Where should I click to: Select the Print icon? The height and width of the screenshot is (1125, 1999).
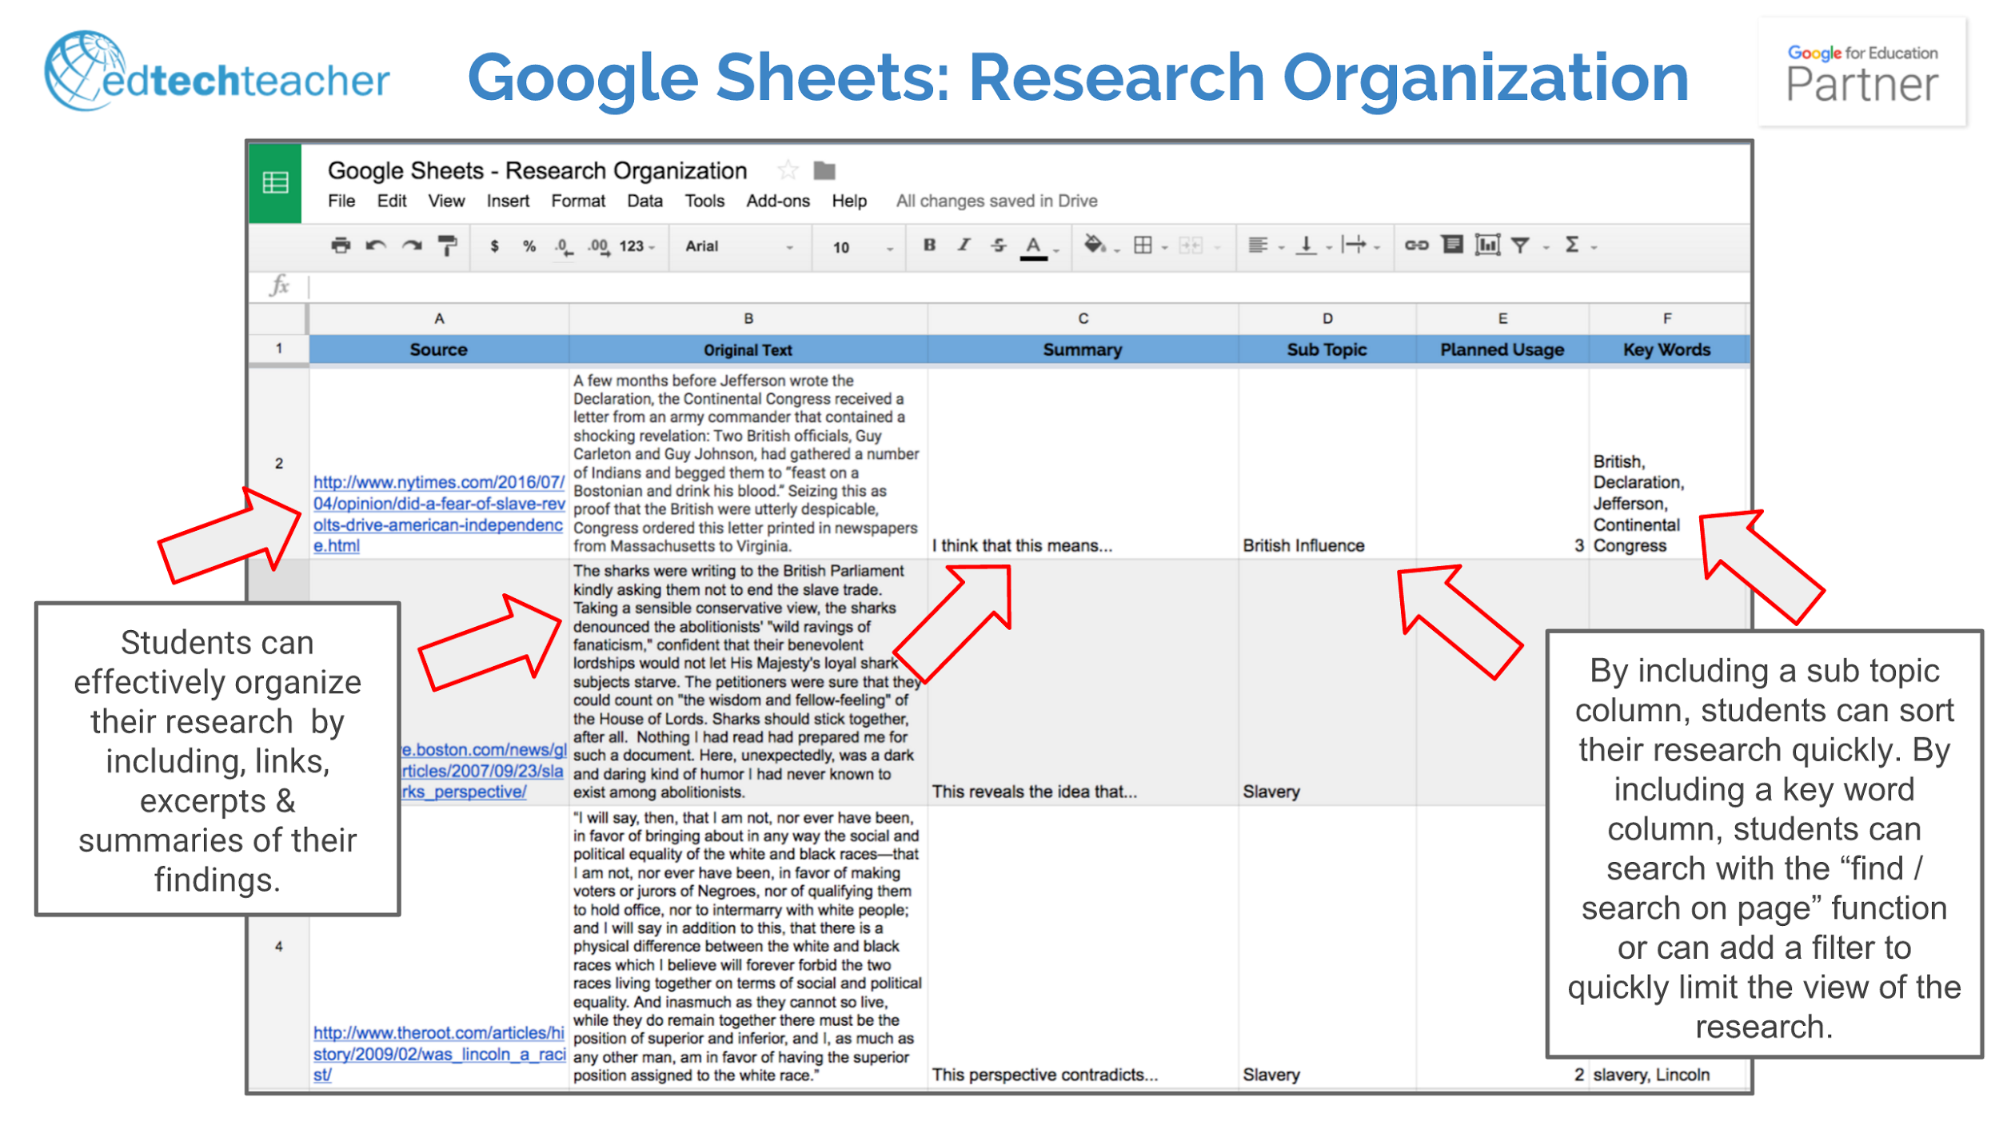click(x=340, y=246)
